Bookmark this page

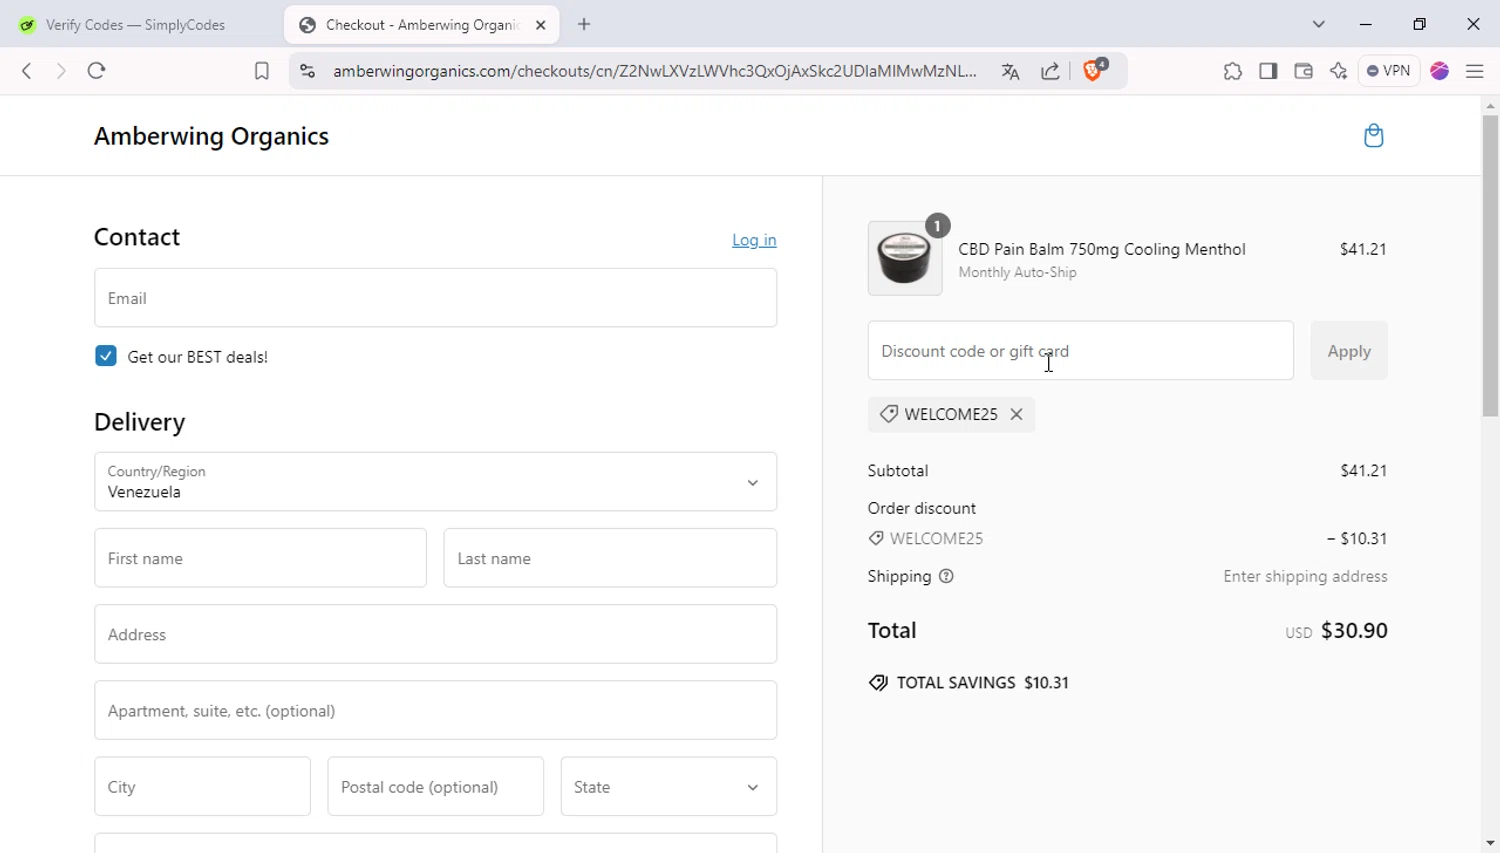click(262, 71)
